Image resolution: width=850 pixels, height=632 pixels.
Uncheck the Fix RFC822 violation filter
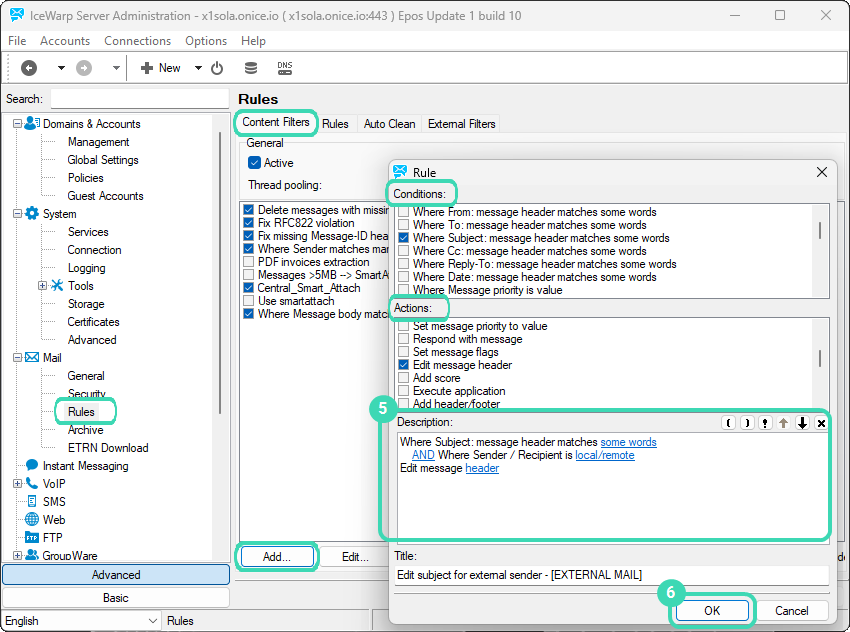[248, 223]
